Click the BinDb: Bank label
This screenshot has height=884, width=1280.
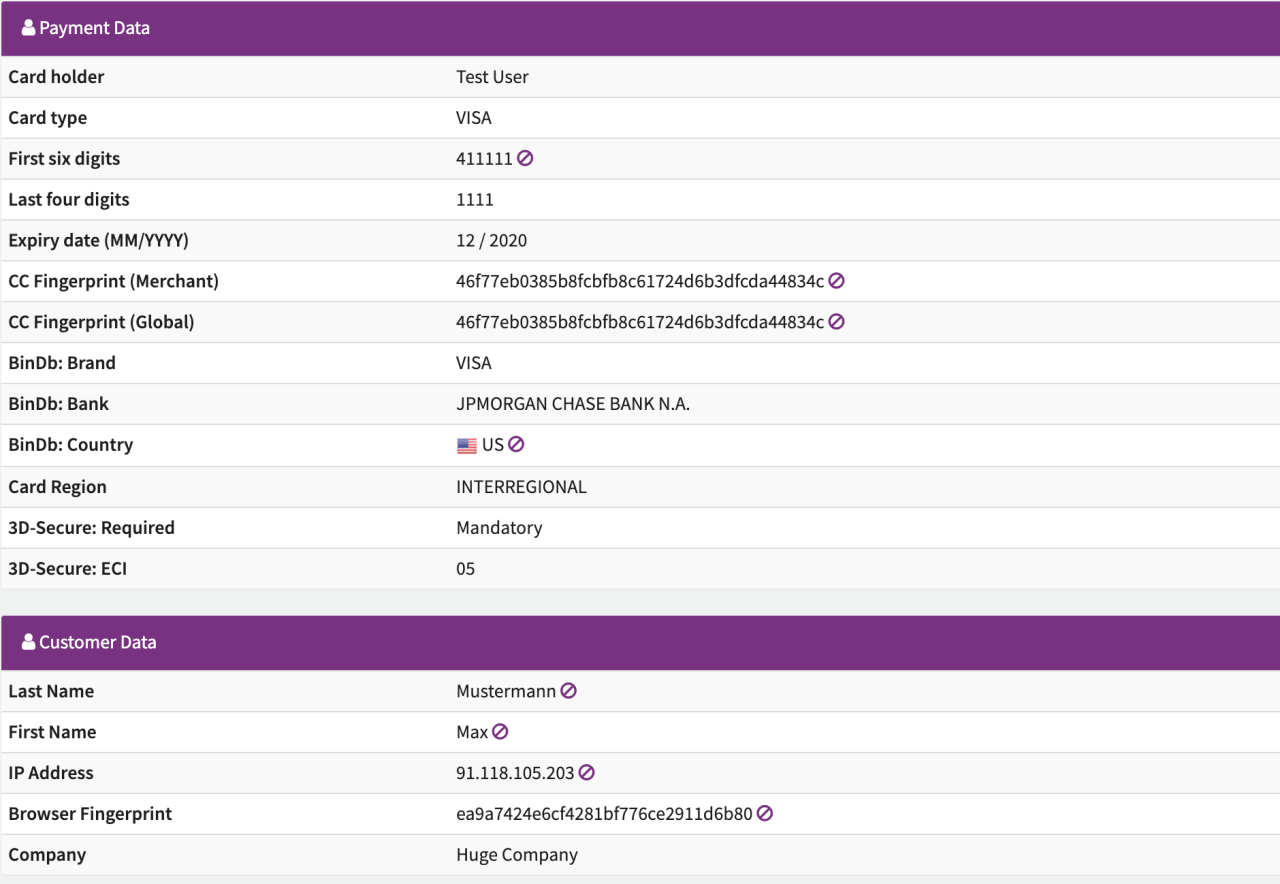(x=59, y=404)
